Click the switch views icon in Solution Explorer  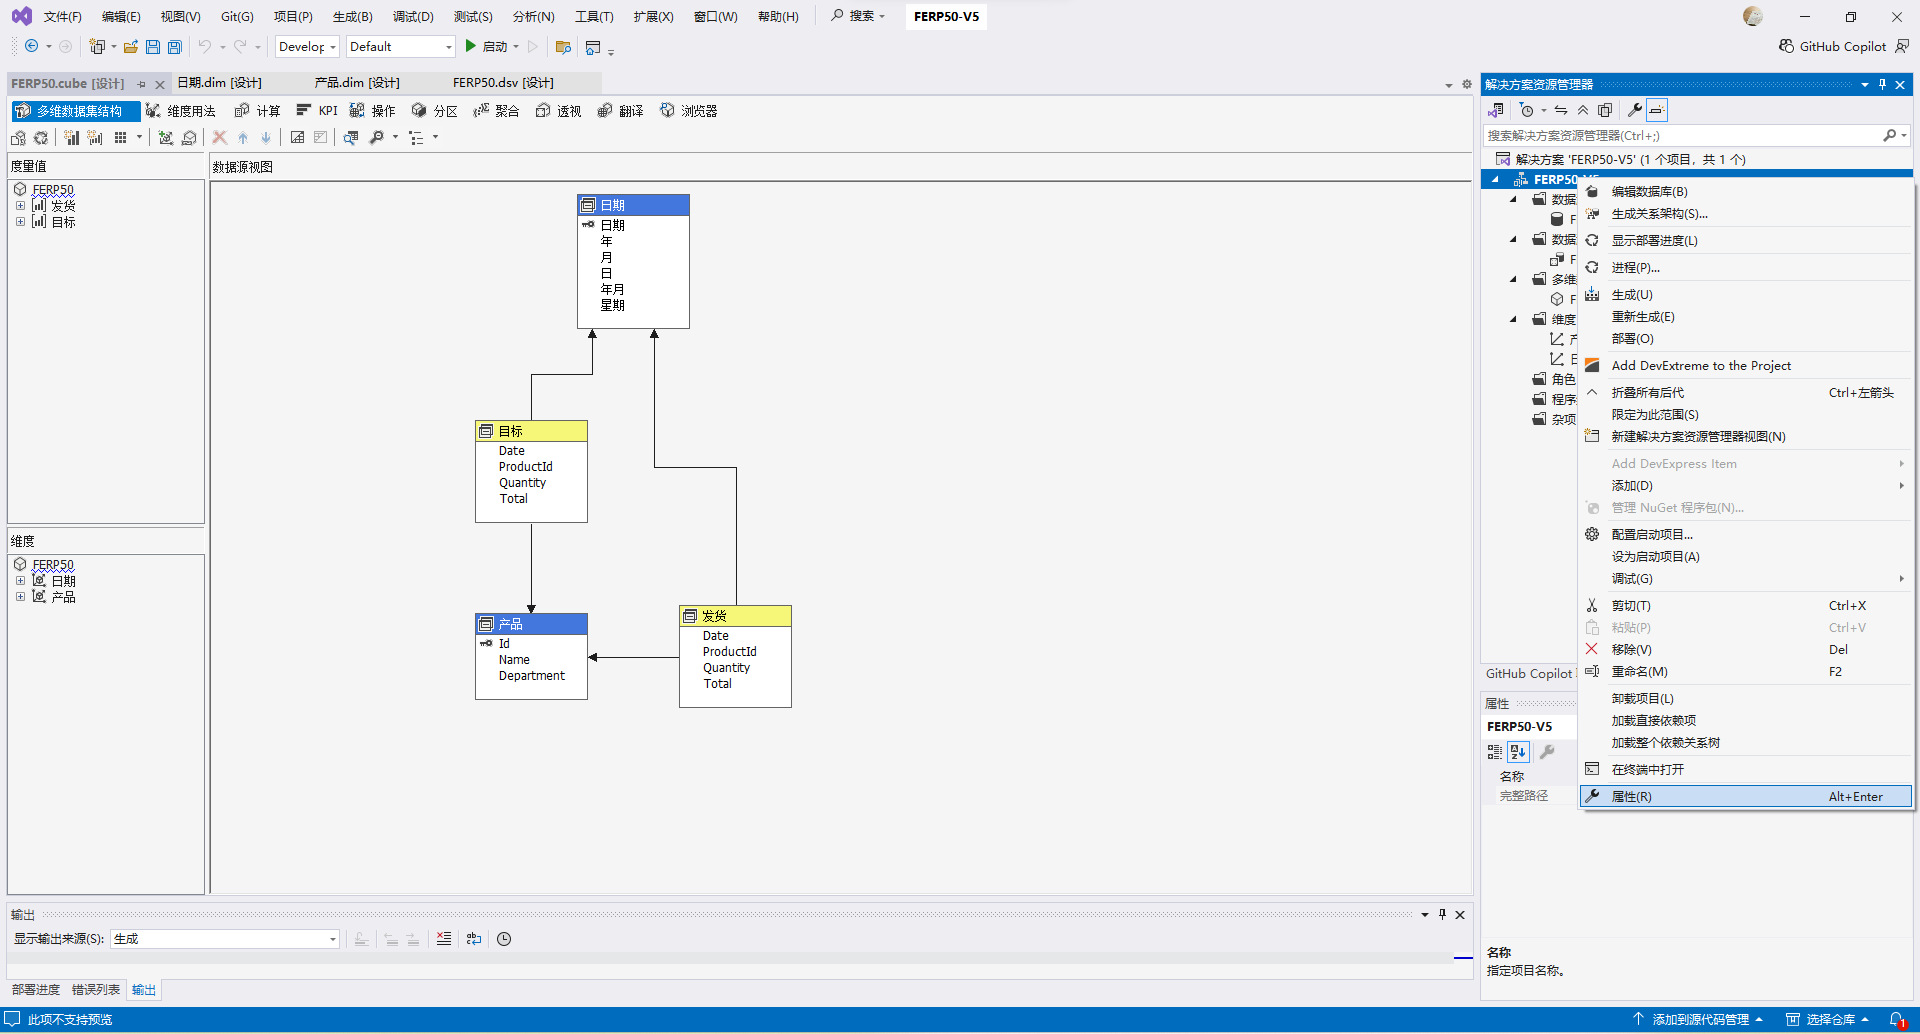click(x=1496, y=110)
